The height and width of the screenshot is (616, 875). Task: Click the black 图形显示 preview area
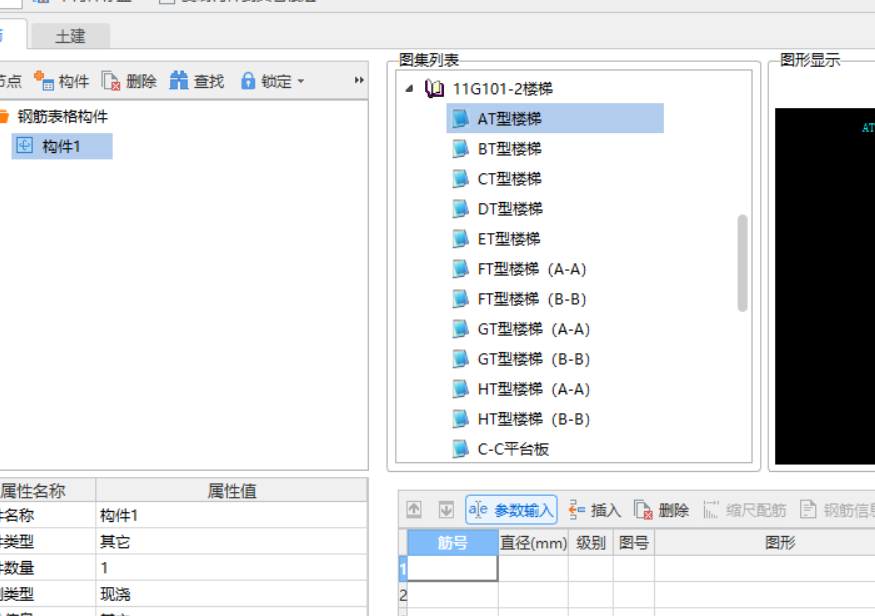coord(825,286)
